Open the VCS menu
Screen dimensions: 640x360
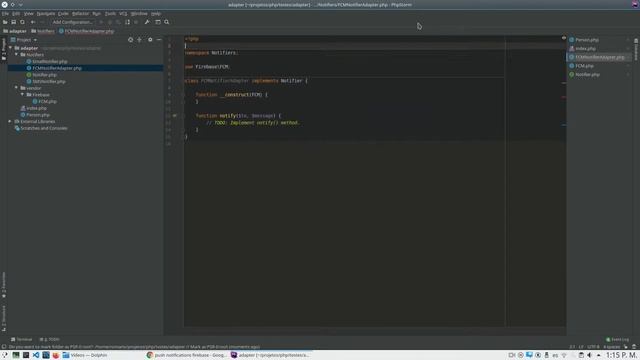click(x=123, y=13)
